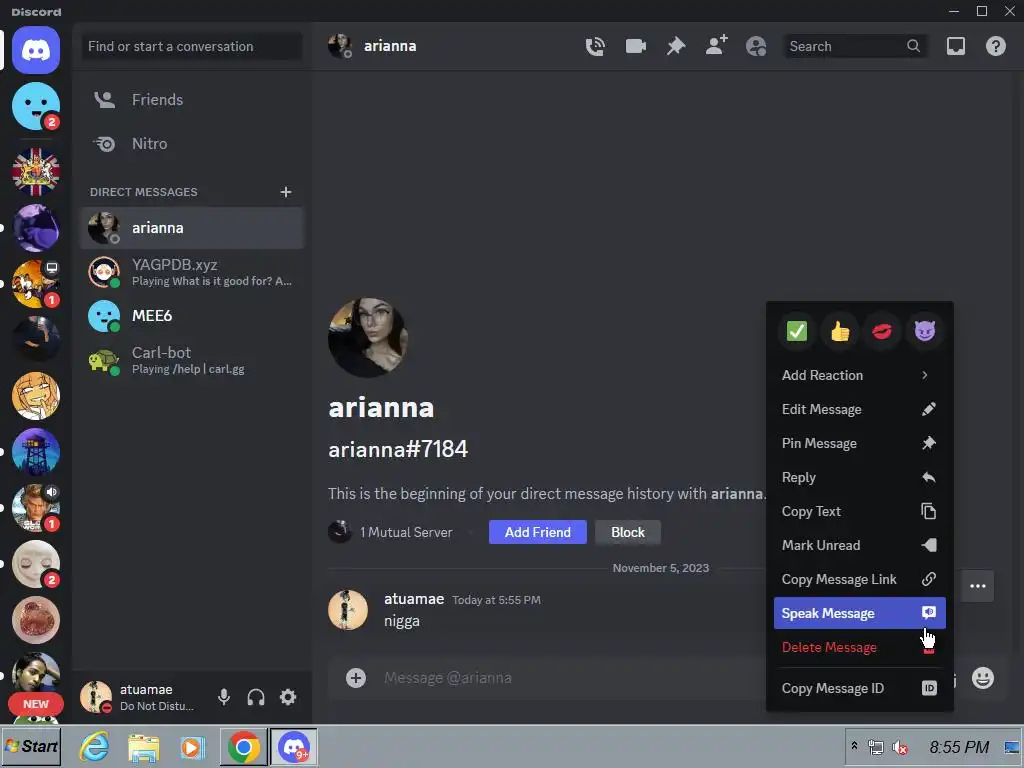
Task: Click Speak Message menu entry
Action: point(859,613)
